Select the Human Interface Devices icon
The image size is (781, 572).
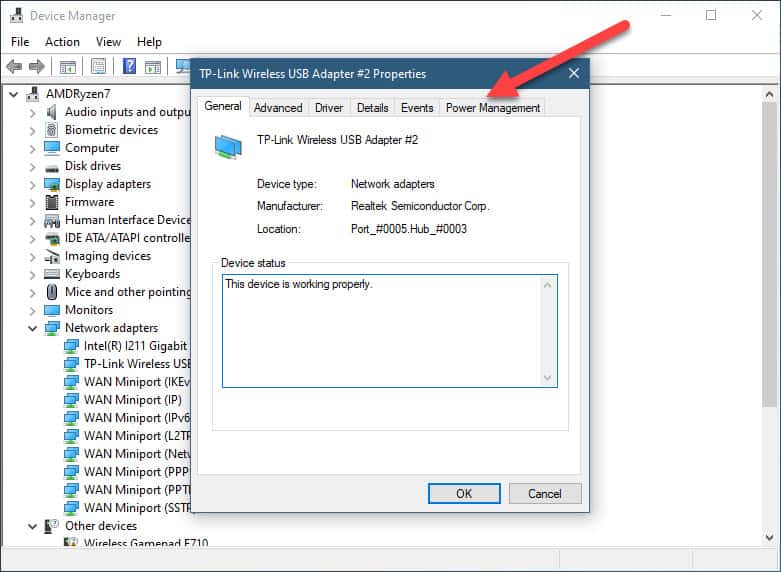(52, 220)
